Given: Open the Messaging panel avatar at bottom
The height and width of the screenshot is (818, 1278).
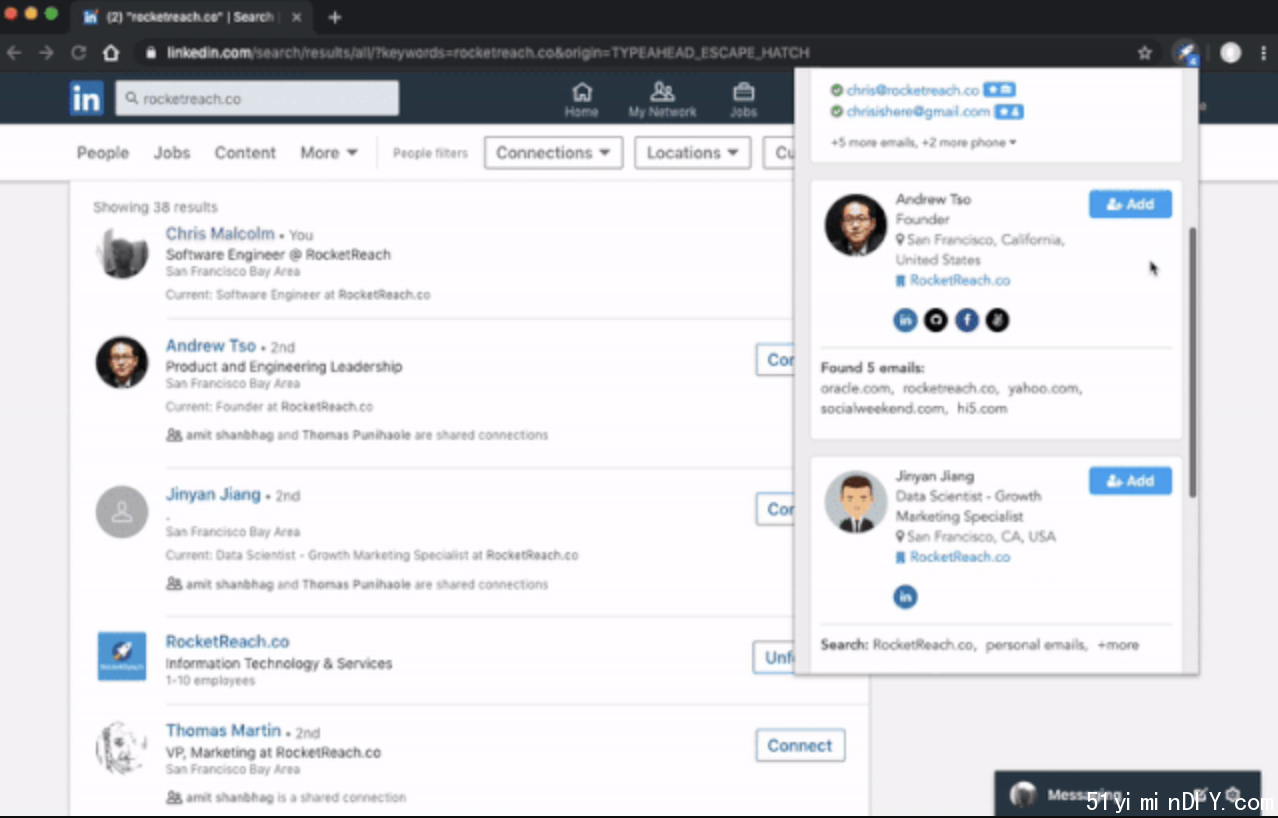Looking at the screenshot, I should [1023, 796].
